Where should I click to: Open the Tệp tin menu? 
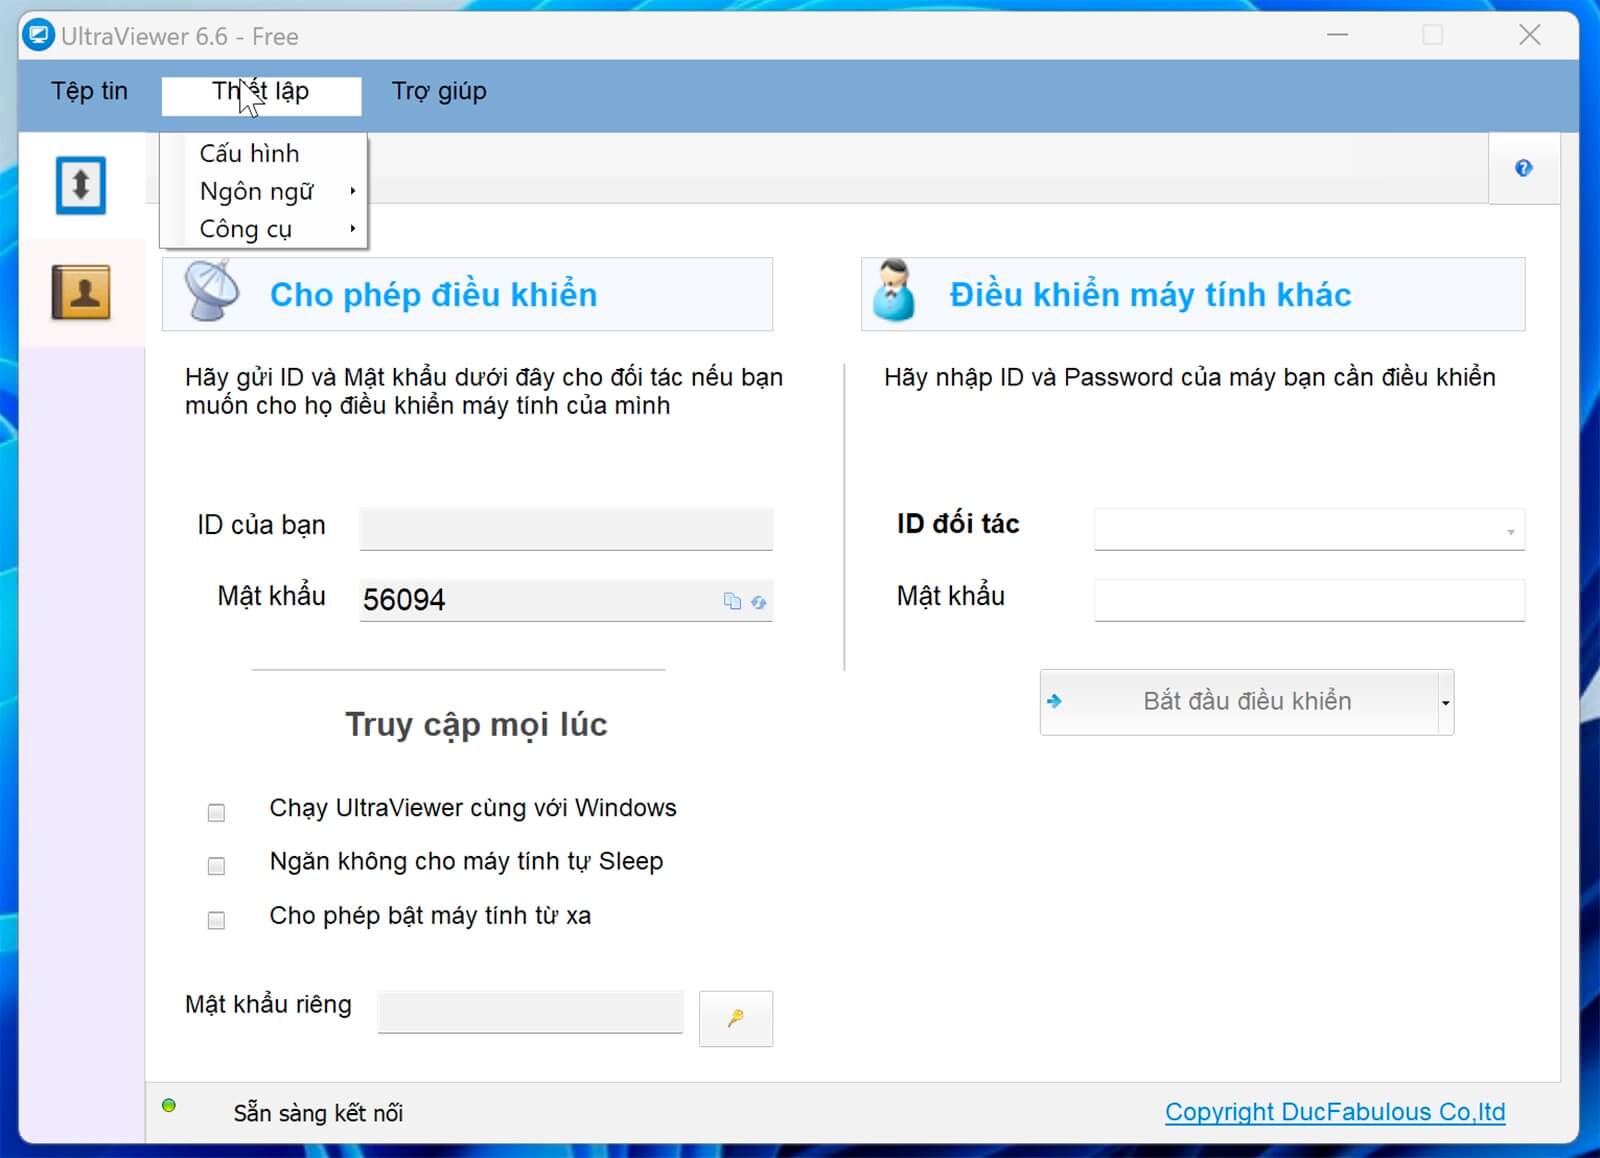tap(90, 91)
